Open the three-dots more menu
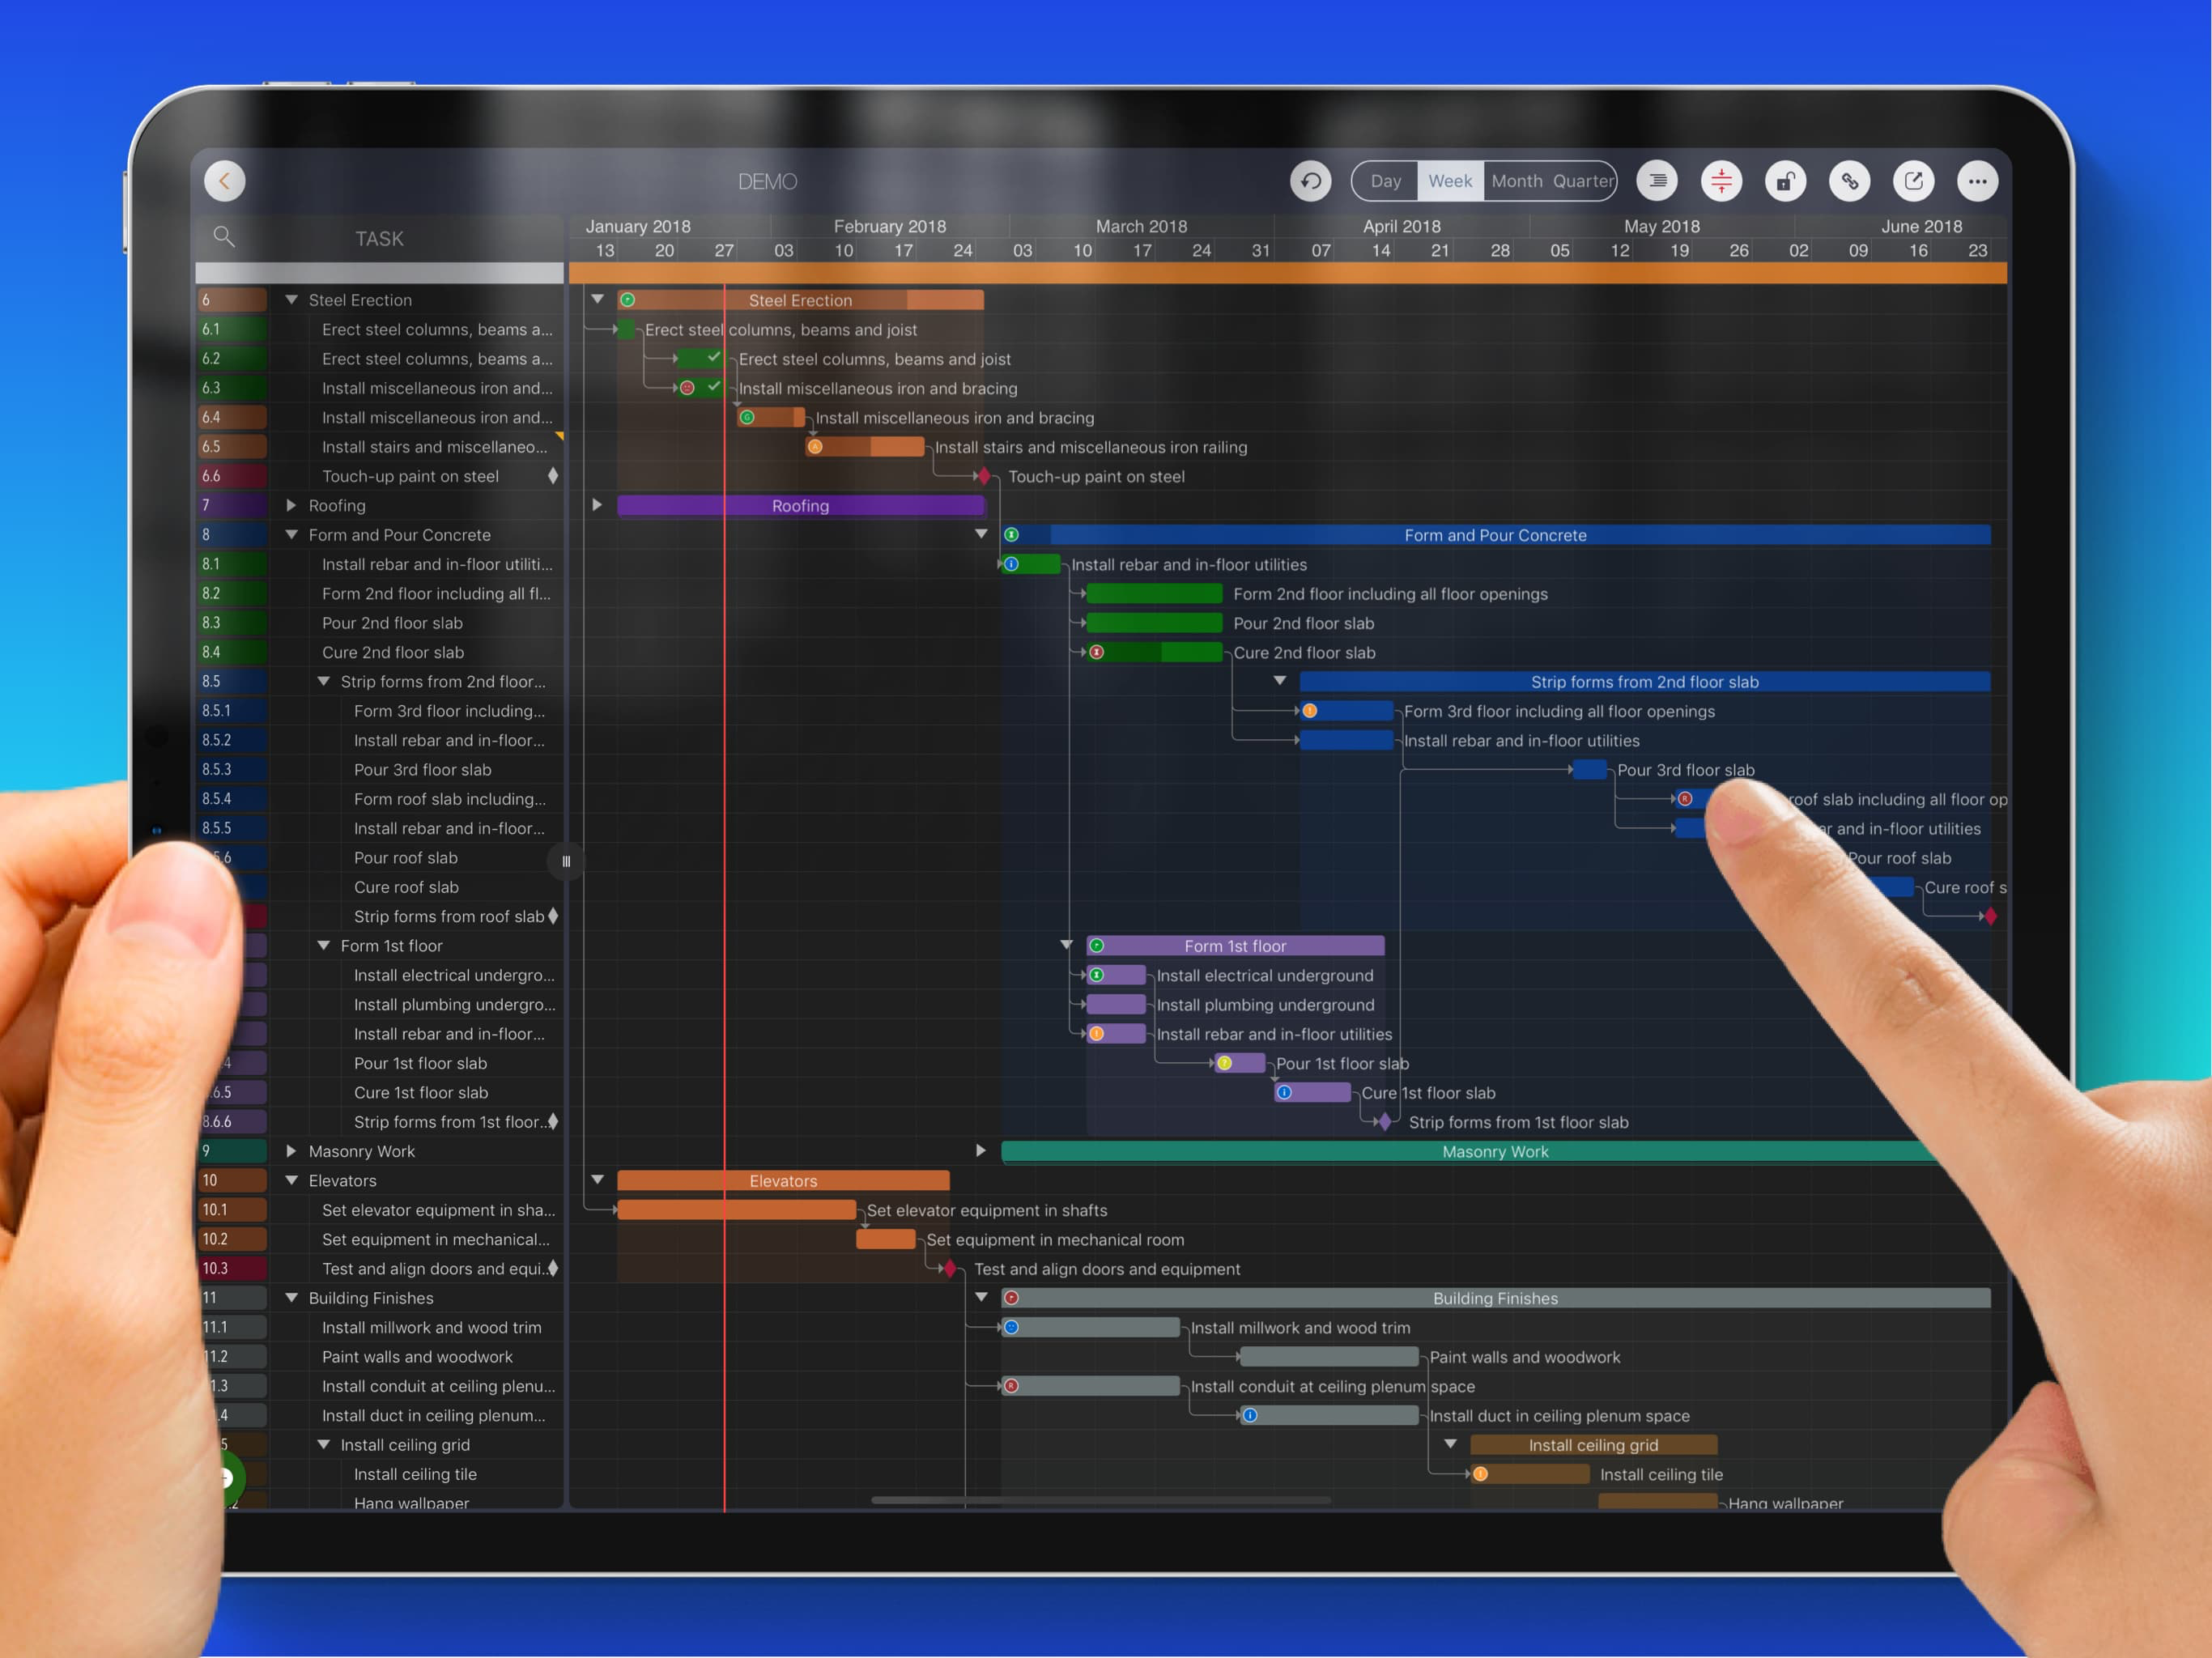The width and height of the screenshot is (2212, 1658). pyautogui.click(x=1977, y=181)
